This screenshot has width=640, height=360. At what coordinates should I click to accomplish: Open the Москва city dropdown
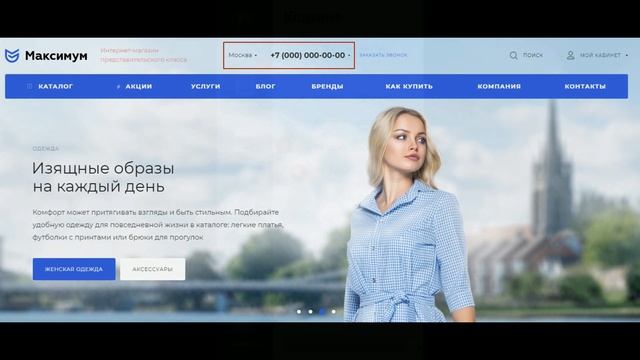click(x=242, y=55)
